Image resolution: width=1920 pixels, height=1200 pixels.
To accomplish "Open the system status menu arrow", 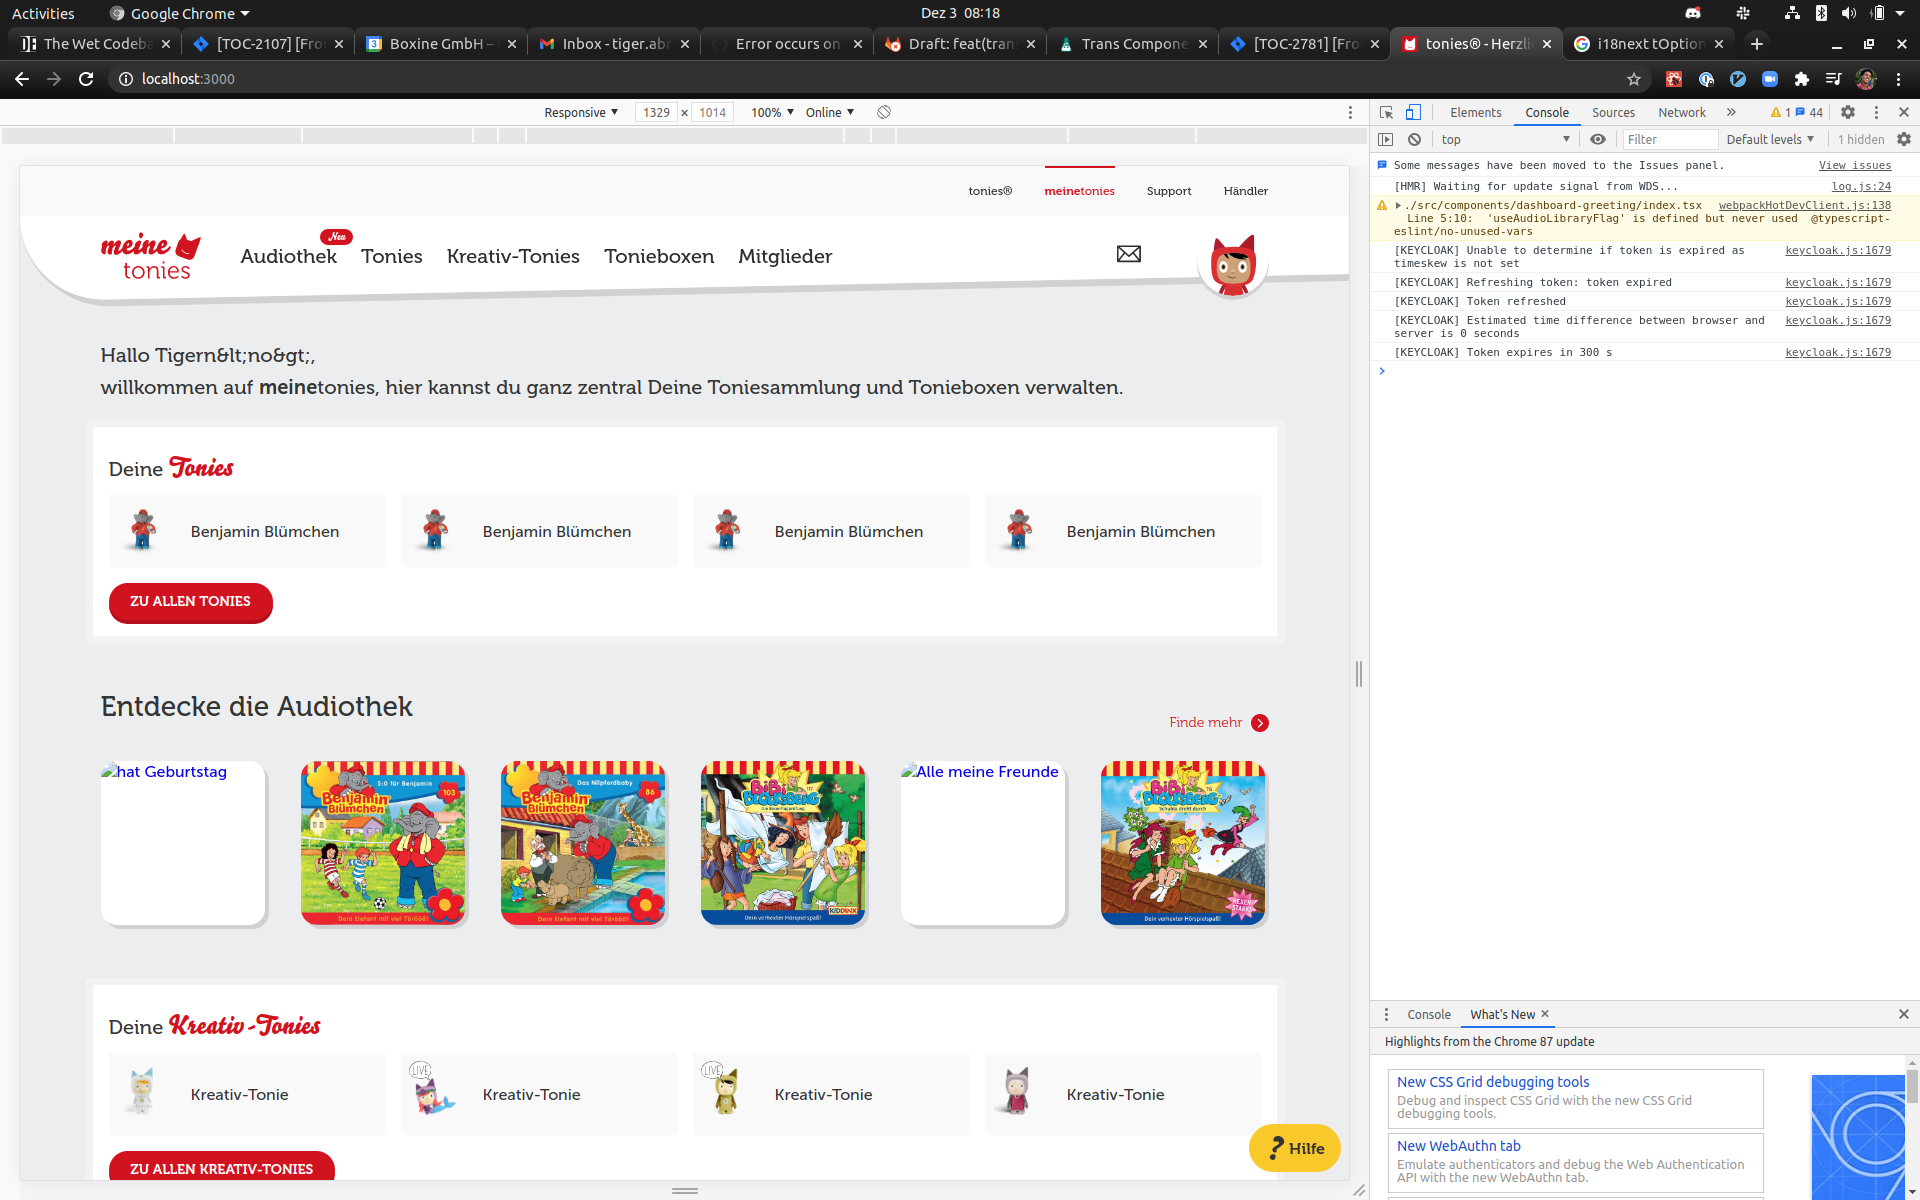I will [1900, 13].
